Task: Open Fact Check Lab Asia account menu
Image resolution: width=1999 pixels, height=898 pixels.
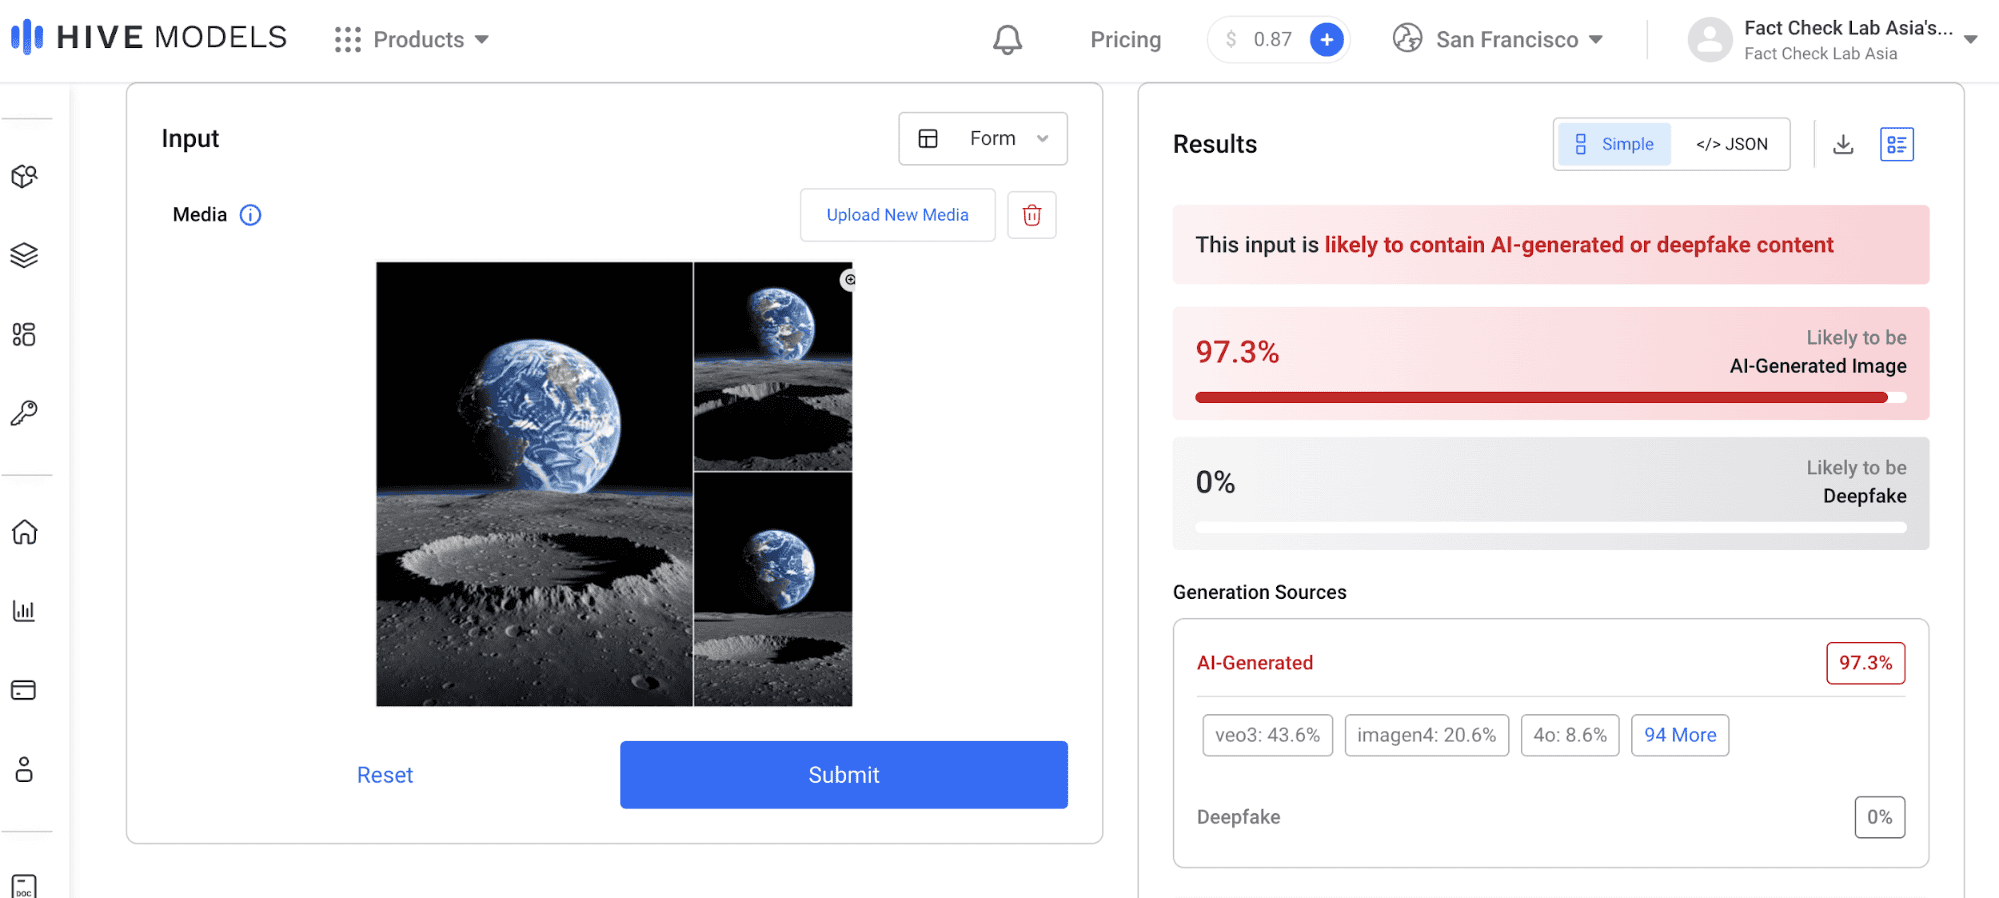Action: coord(1833,40)
